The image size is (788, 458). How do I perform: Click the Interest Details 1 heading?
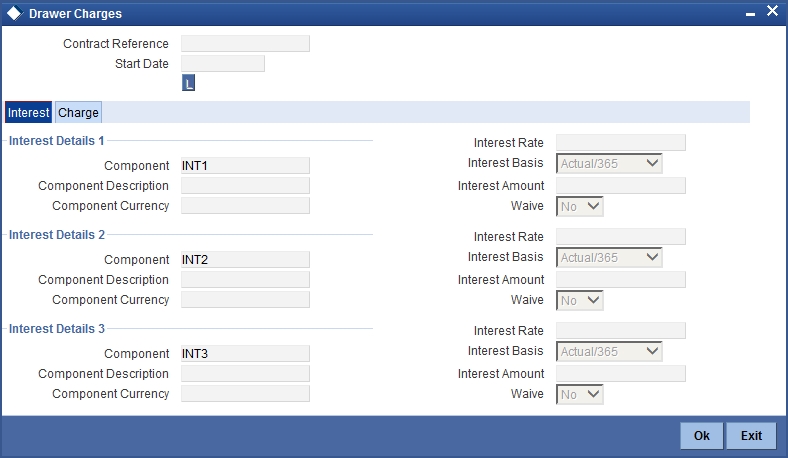[x=57, y=141]
